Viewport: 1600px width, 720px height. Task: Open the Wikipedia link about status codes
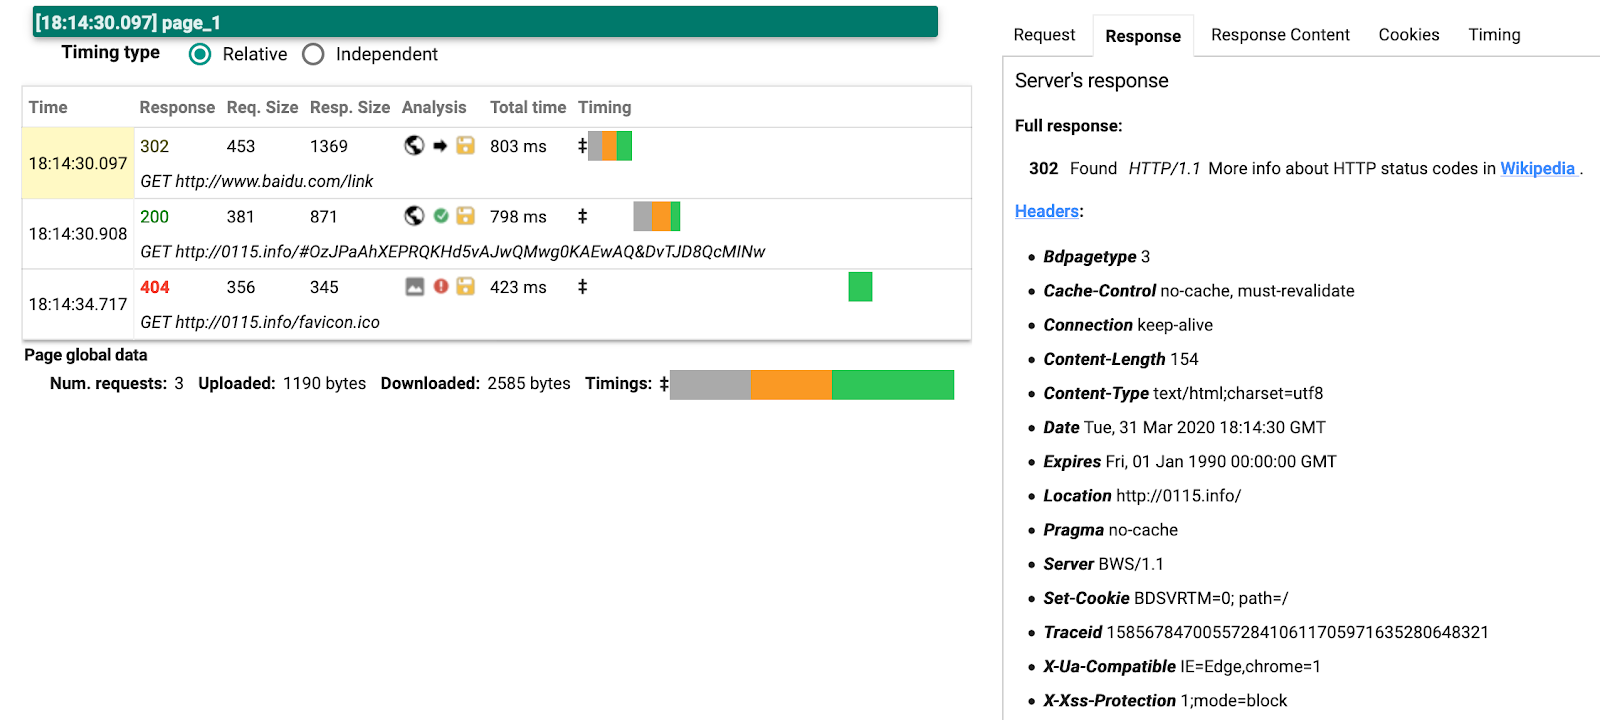(x=1537, y=169)
